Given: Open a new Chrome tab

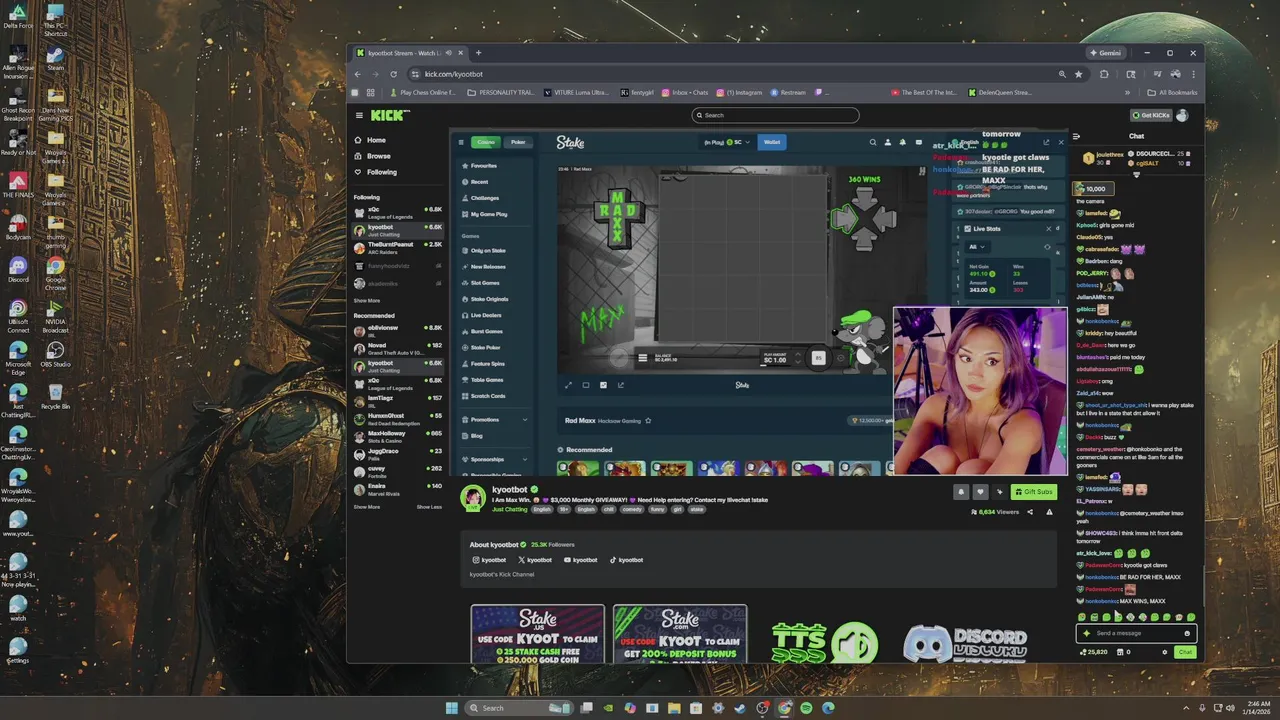Looking at the screenshot, I should pos(478,53).
